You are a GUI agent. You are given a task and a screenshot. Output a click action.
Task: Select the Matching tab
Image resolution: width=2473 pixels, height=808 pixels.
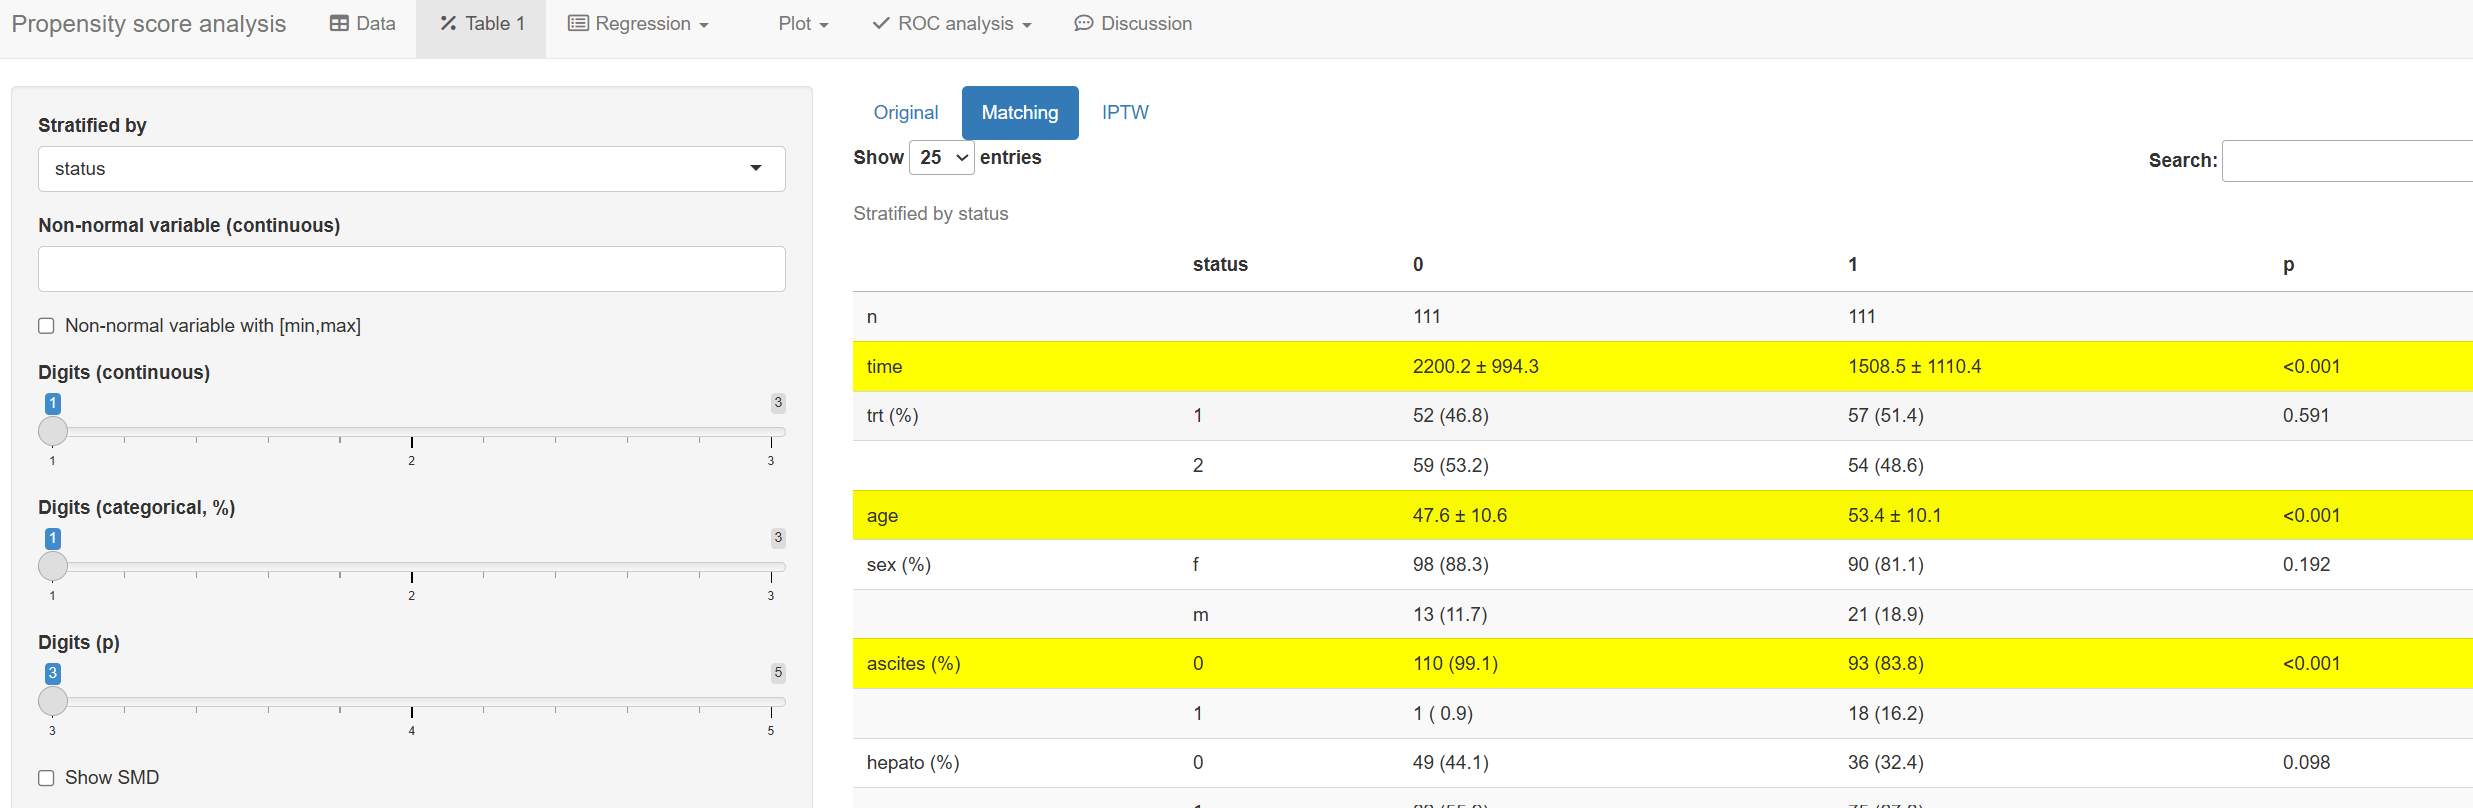pyautogui.click(x=1019, y=113)
